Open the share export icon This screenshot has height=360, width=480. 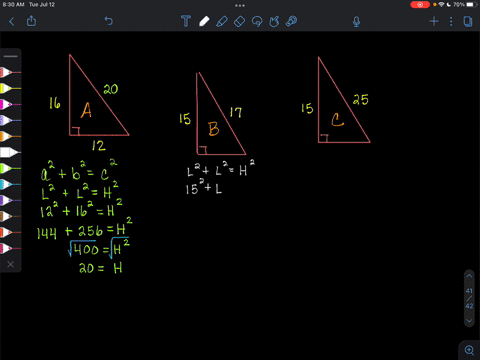31,21
